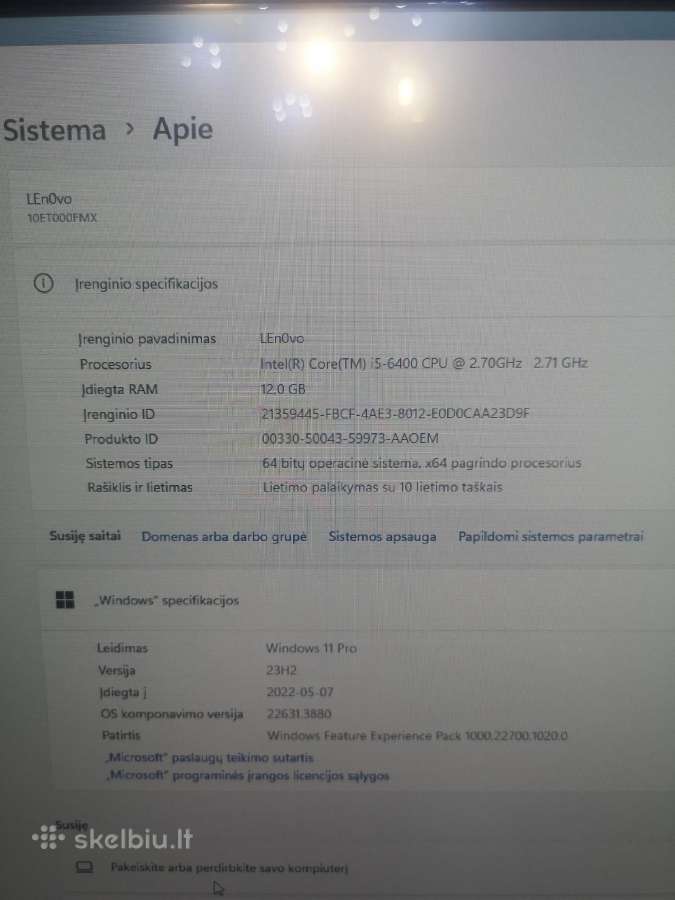
Task: Click the Apie breadcrumb title
Action: (x=183, y=130)
